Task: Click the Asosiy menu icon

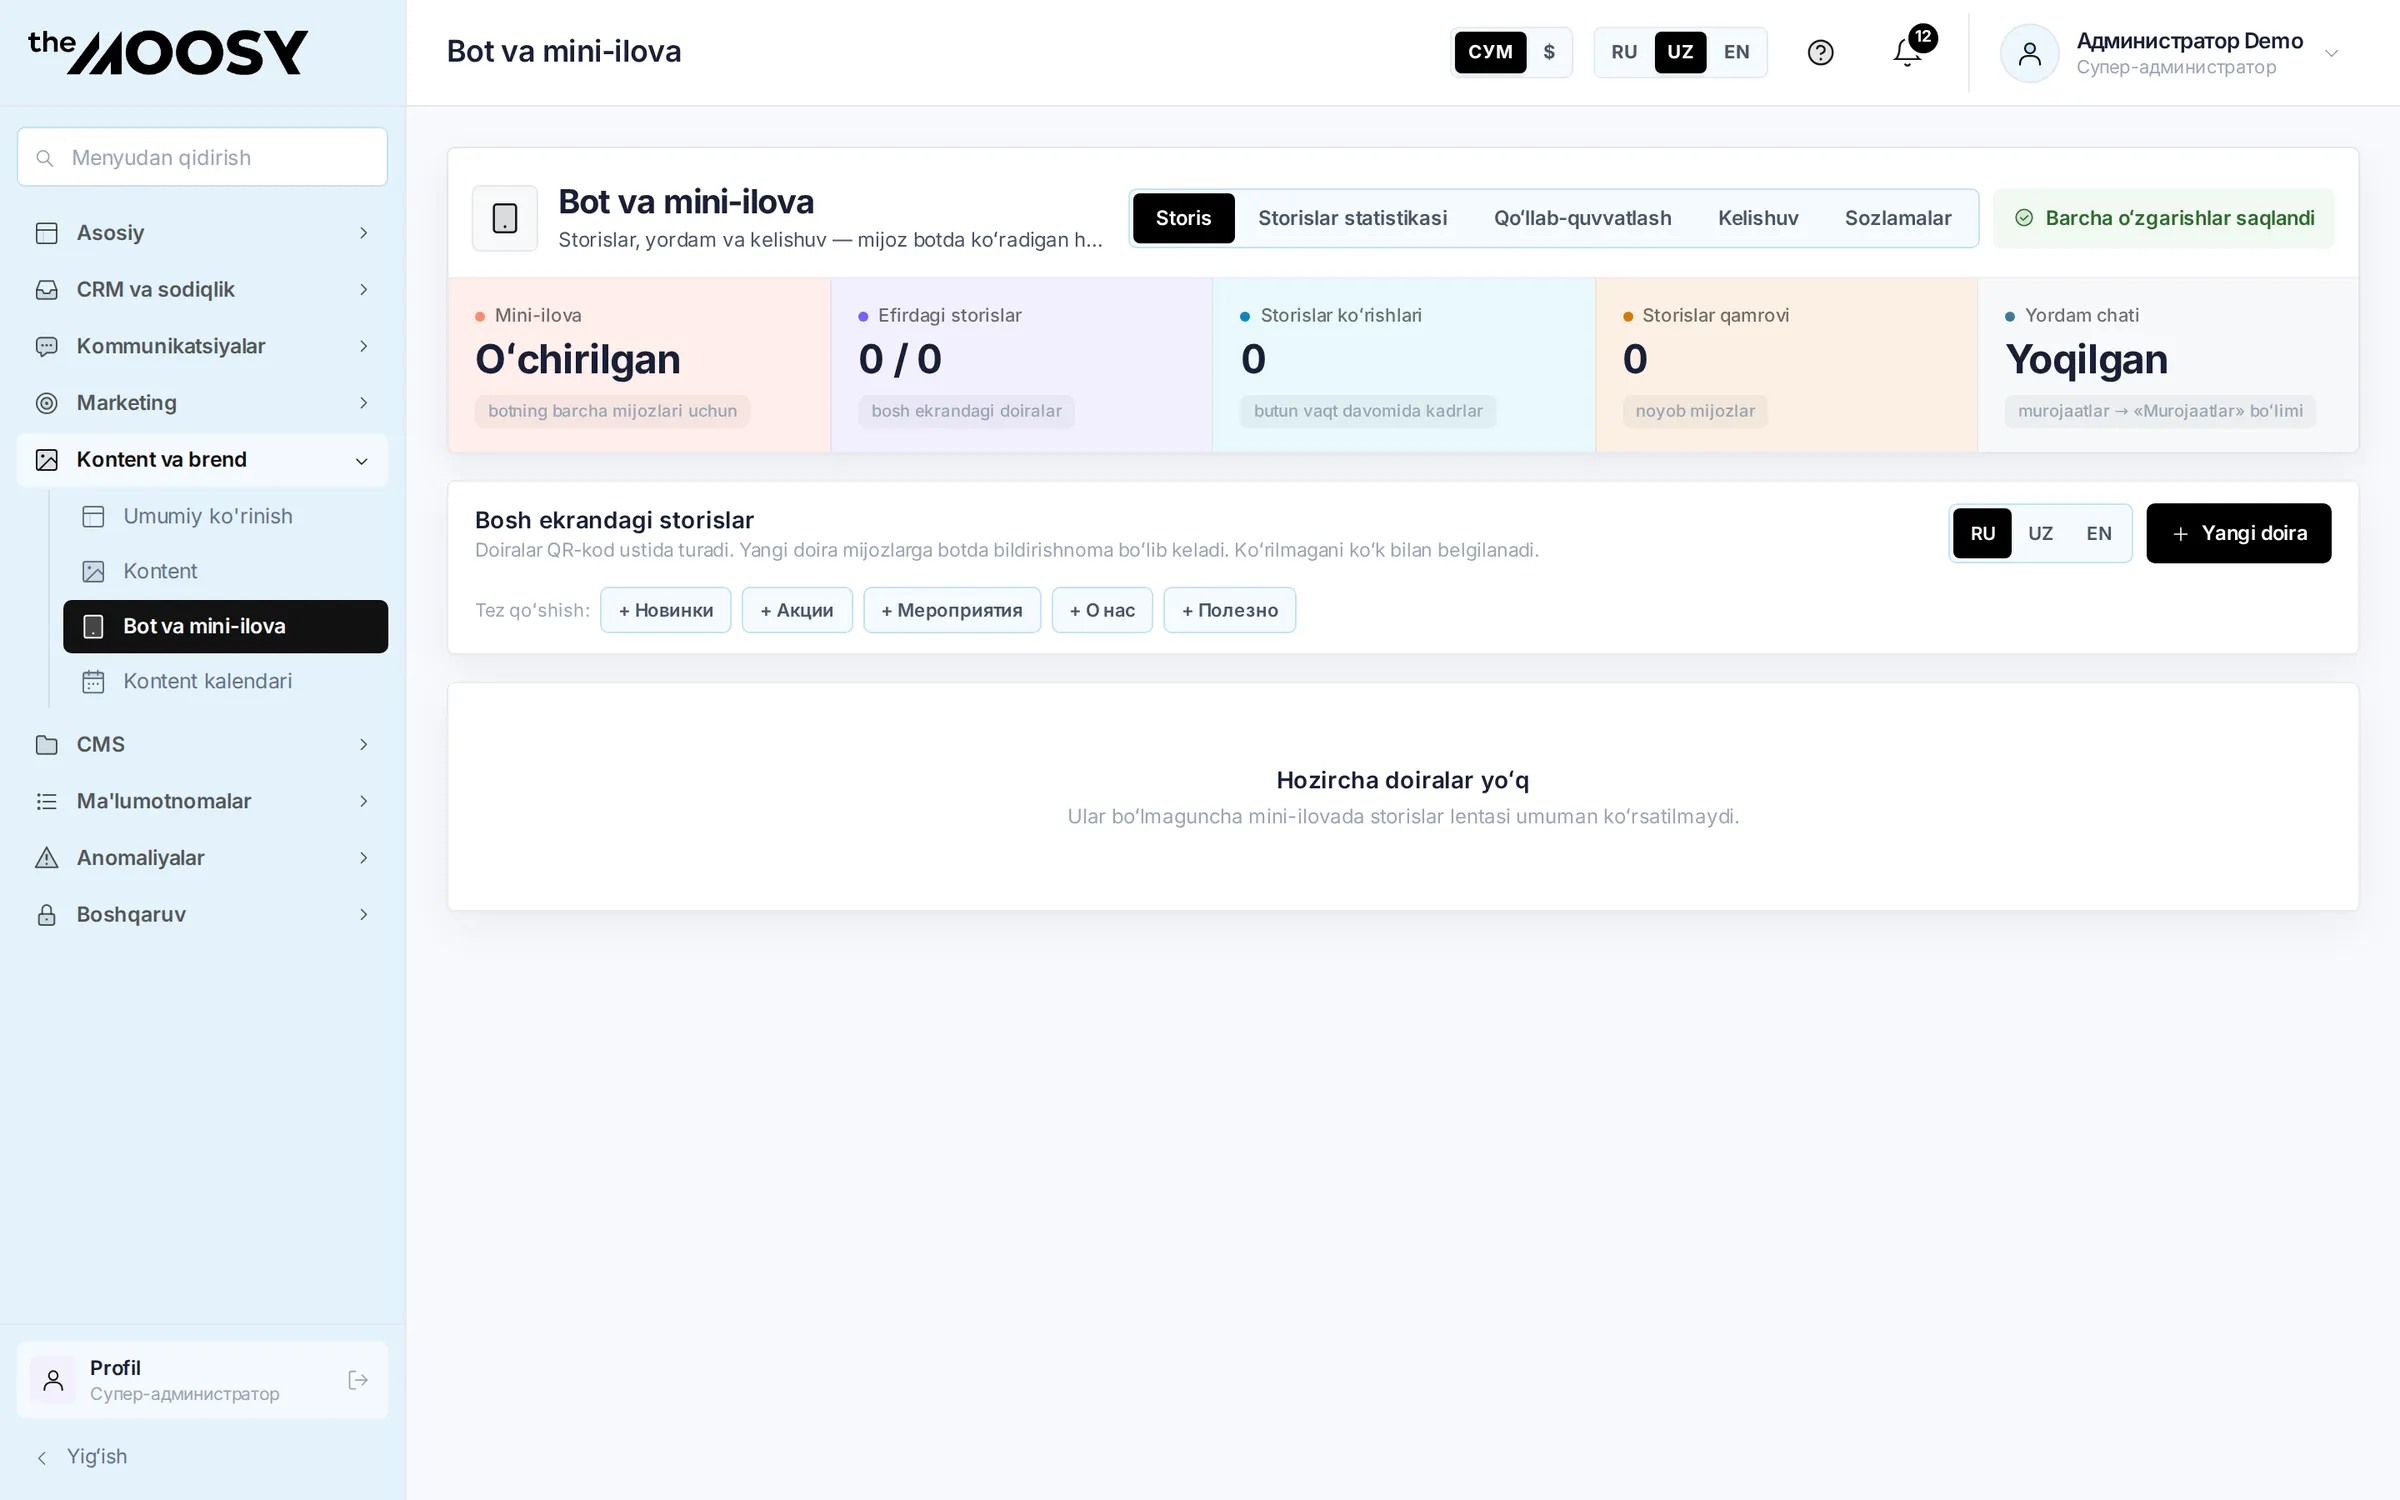Action: click(x=47, y=233)
